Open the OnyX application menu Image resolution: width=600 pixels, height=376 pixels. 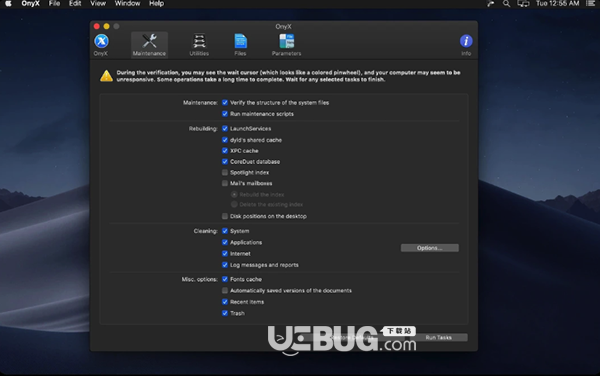(30, 4)
